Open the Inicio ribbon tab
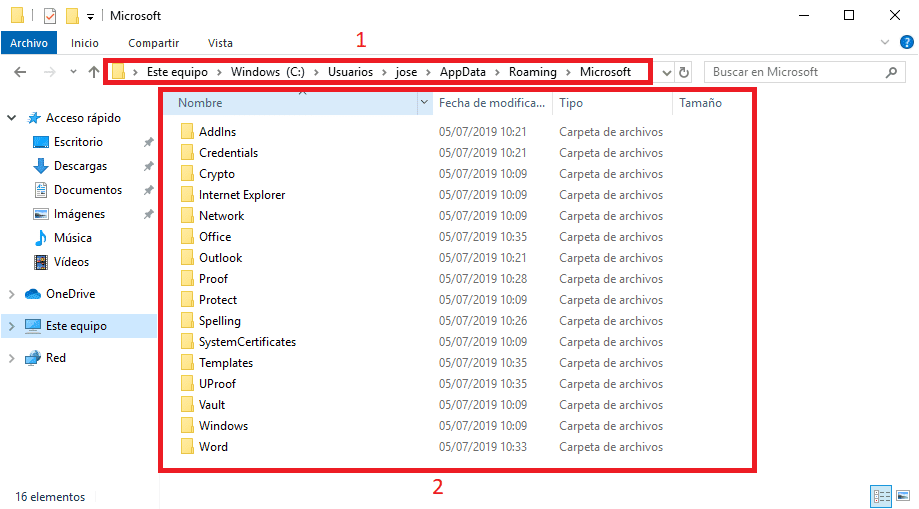This screenshot has width=919, height=509. [85, 43]
